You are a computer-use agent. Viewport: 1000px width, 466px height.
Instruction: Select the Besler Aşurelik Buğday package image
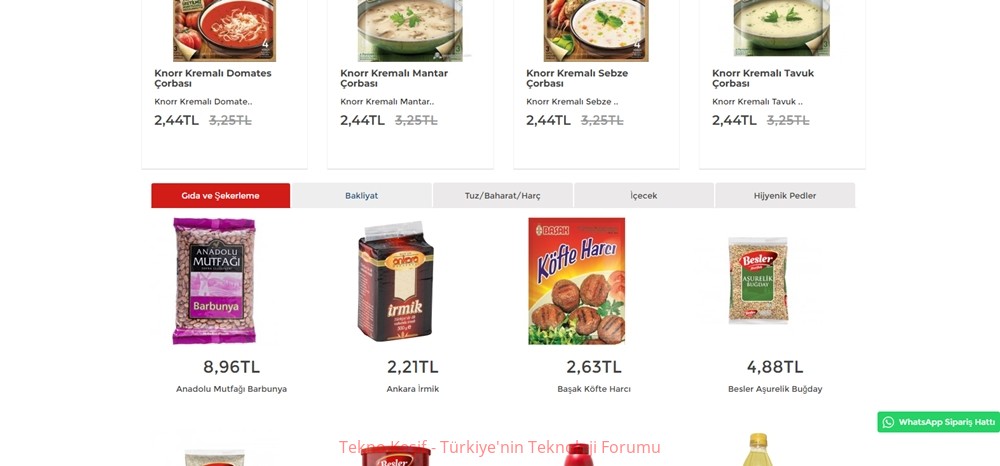(758, 280)
